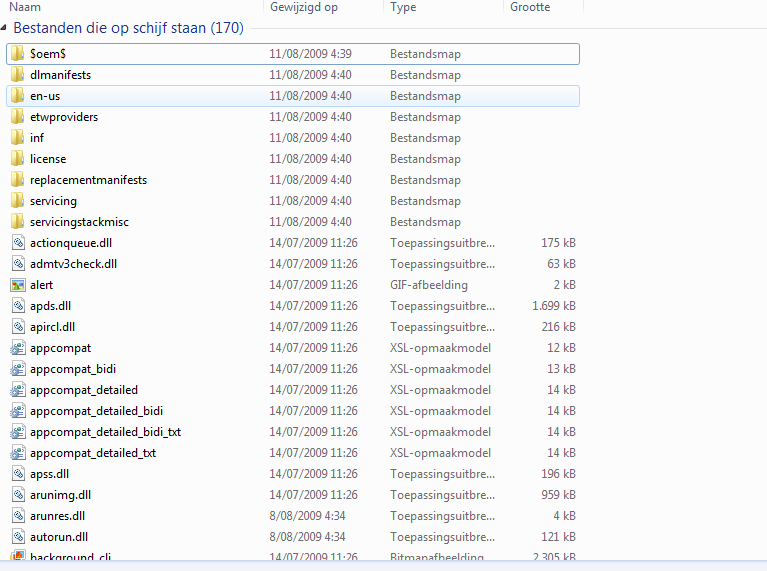Select the file name 'etwproviders'
This screenshot has width=767, height=571.
coord(64,117)
